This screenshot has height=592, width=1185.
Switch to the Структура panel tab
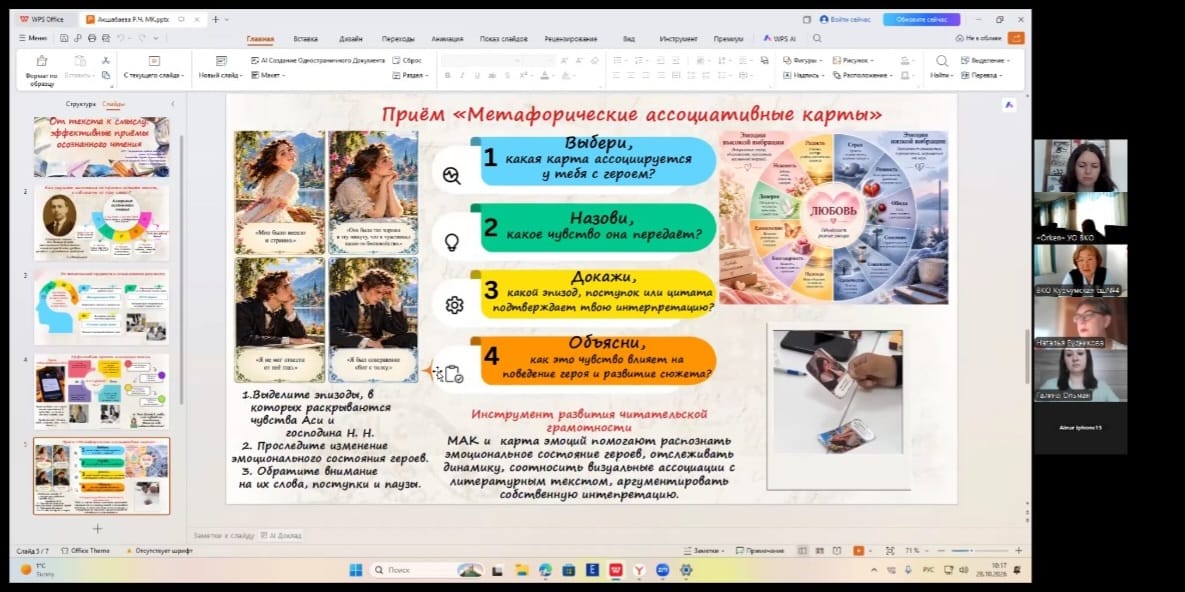[x=81, y=104]
